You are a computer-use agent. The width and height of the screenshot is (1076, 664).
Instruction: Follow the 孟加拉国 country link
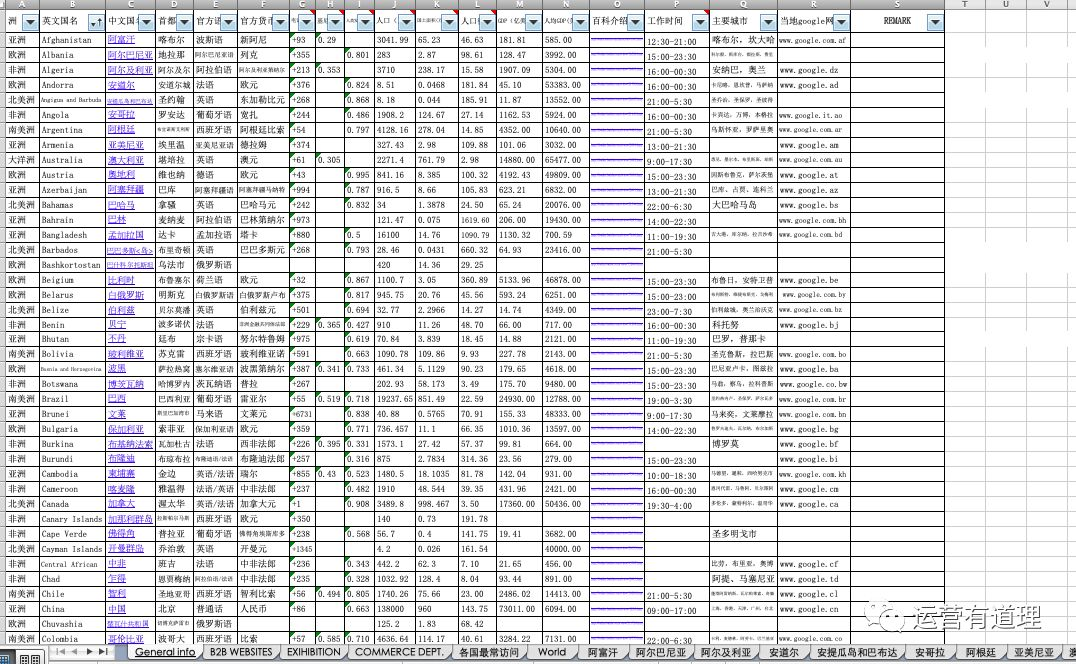pos(126,235)
